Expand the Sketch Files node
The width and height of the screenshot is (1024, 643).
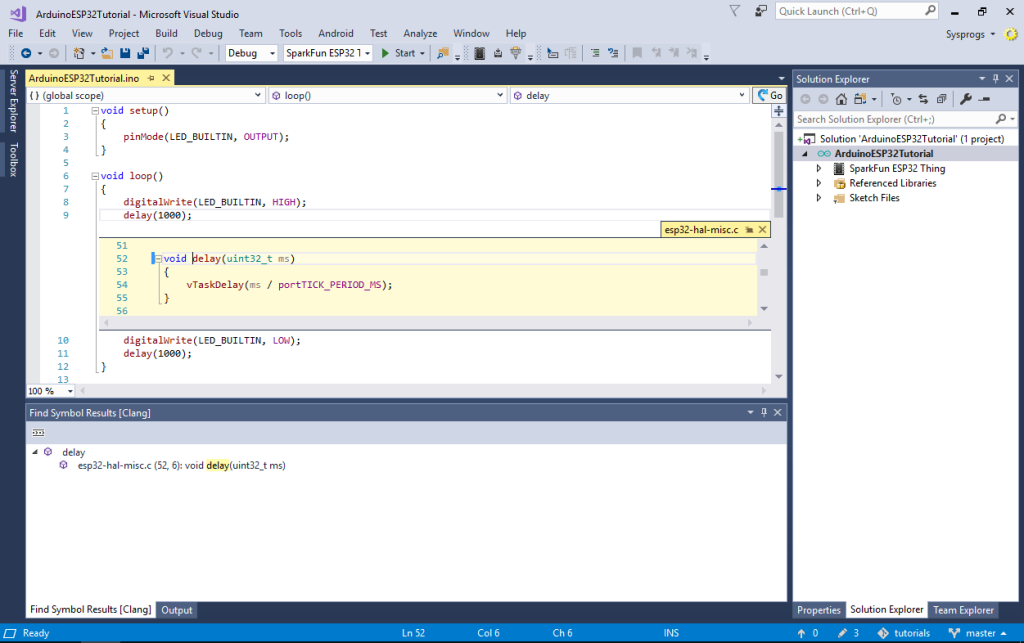pos(819,198)
